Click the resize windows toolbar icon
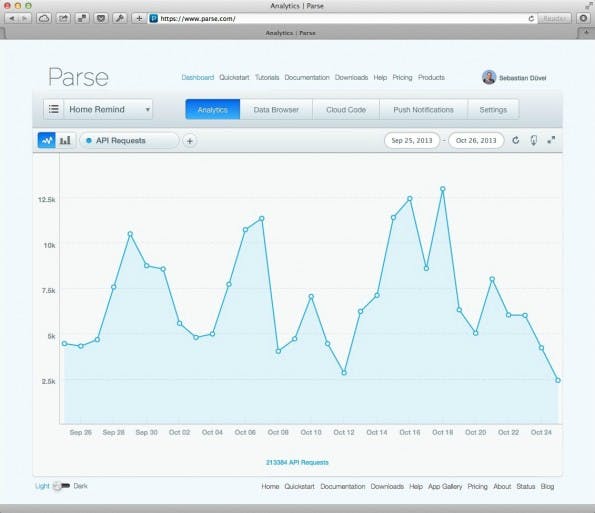The width and height of the screenshot is (595, 513). pos(82,18)
